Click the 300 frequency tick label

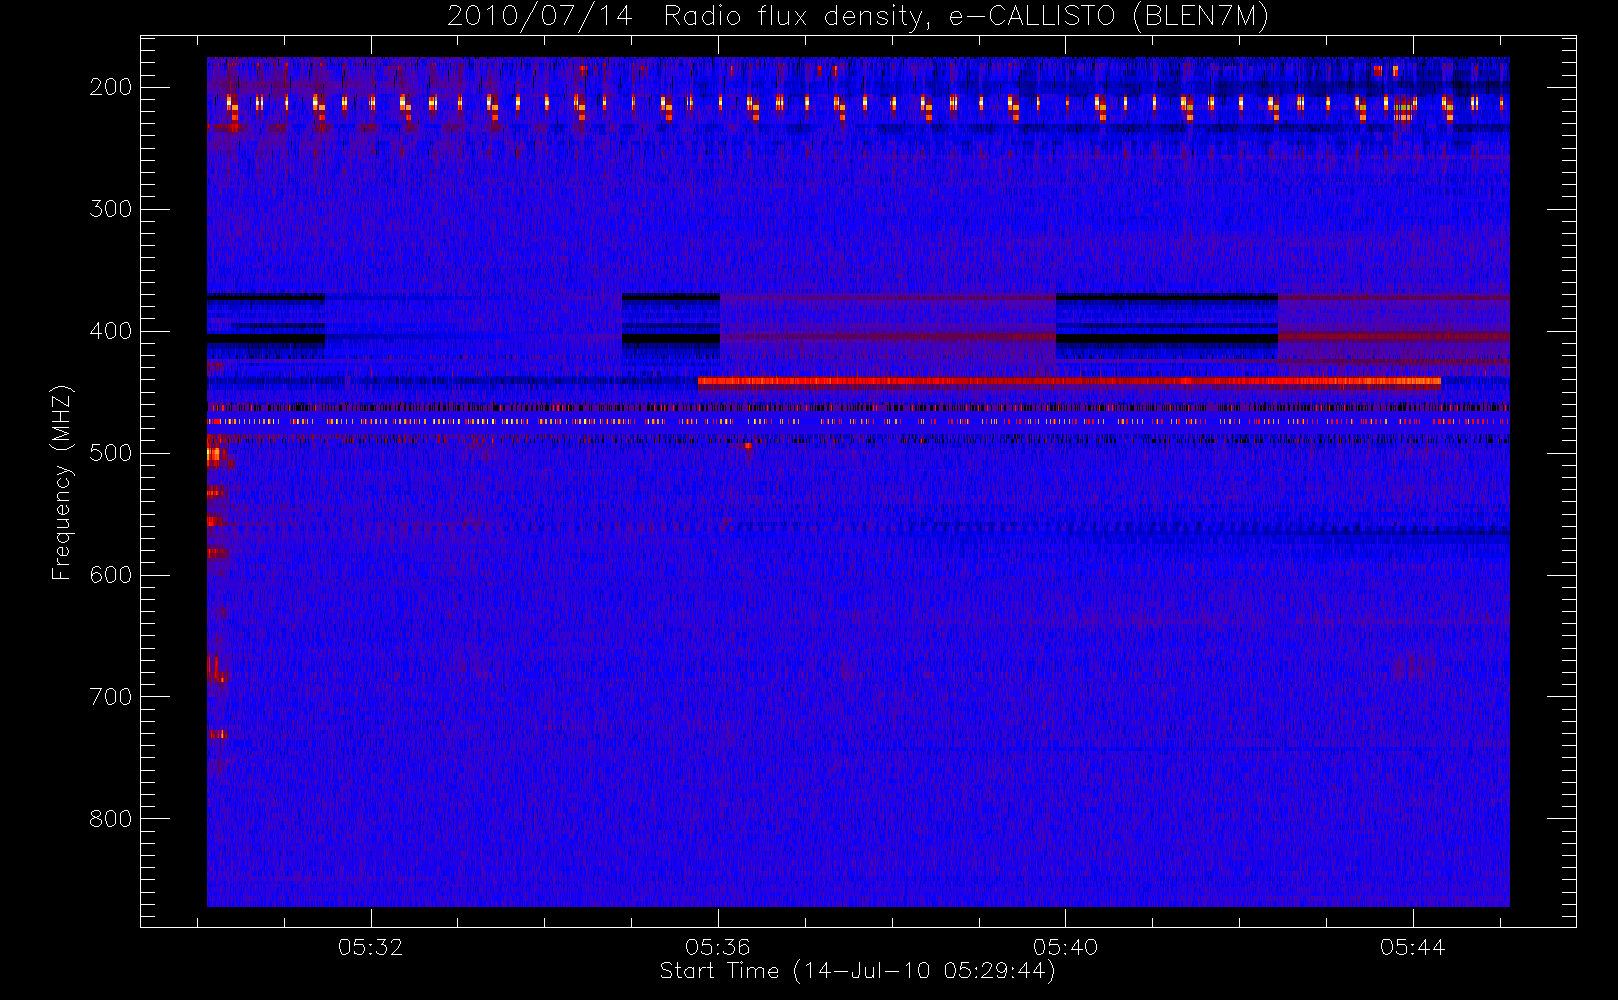point(111,209)
